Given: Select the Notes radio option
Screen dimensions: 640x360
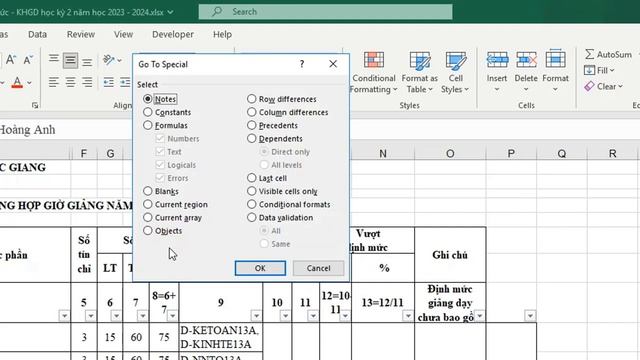Looking at the screenshot, I should (148, 99).
